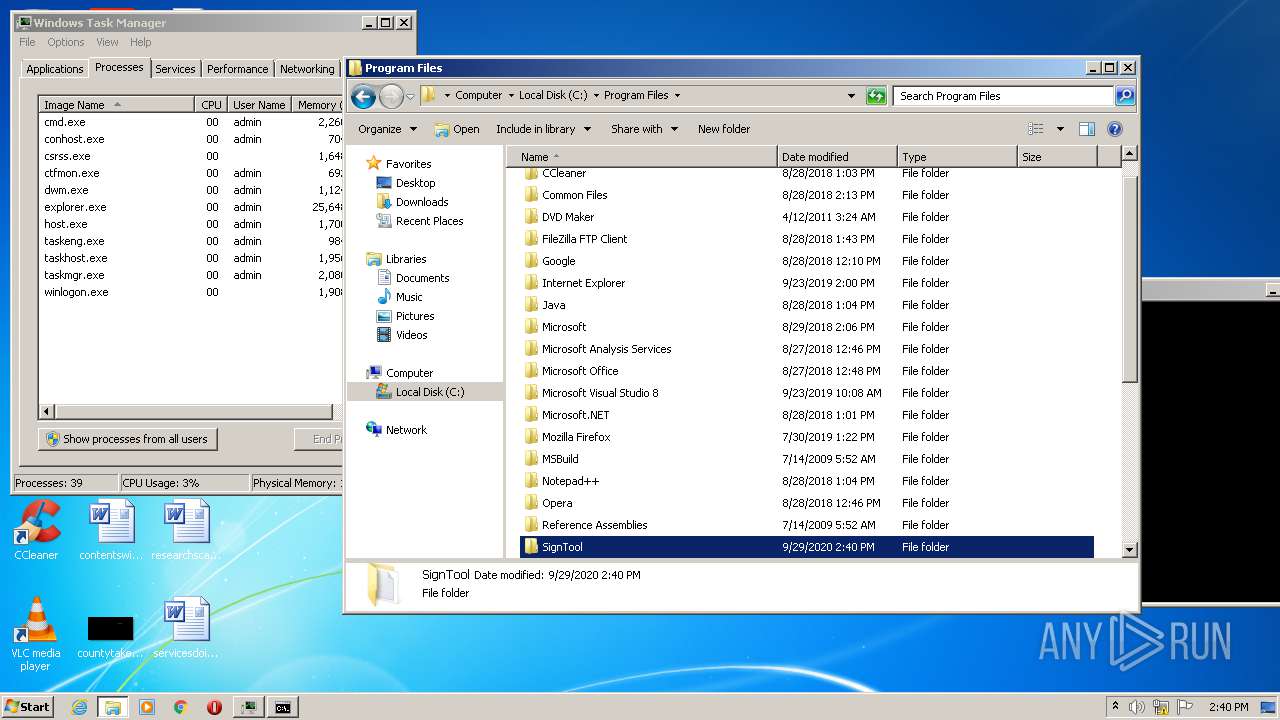Toggle the preview pane icon
The image size is (1280, 720).
(x=1087, y=129)
